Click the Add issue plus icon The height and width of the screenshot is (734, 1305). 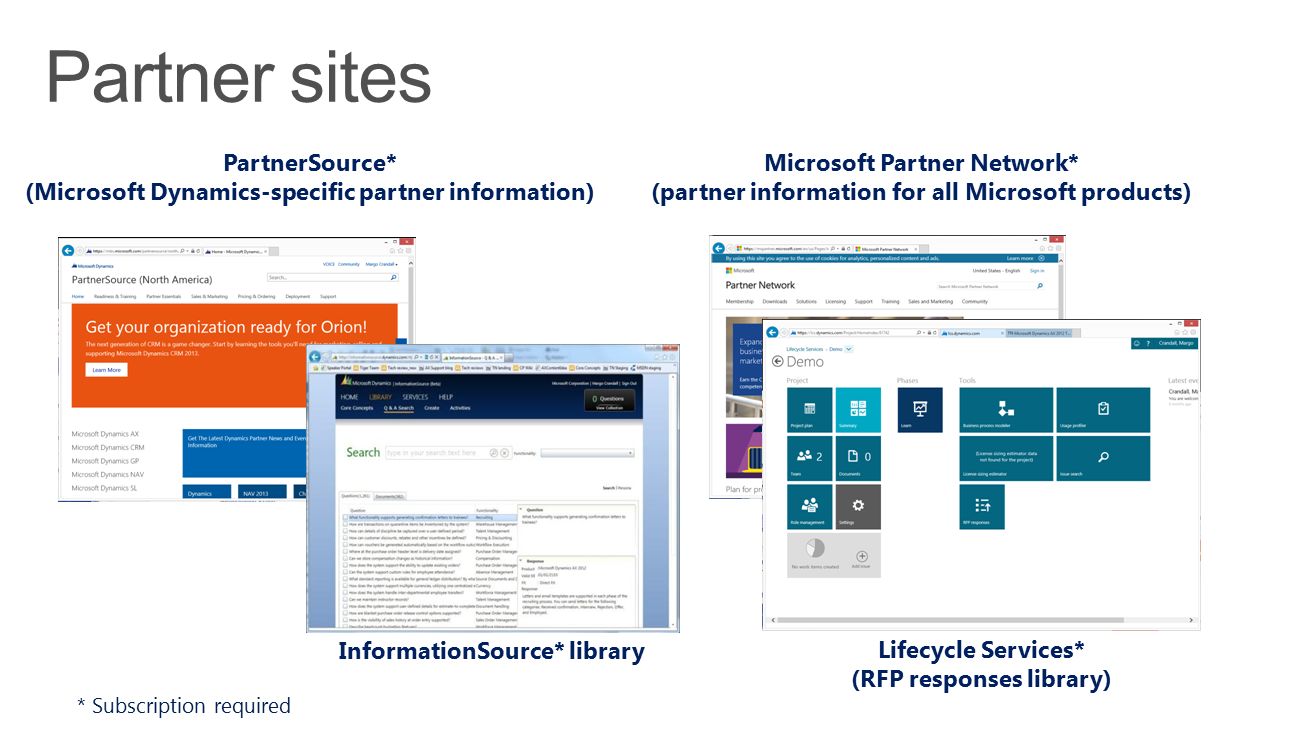pyautogui.click(x=862, y=556)
